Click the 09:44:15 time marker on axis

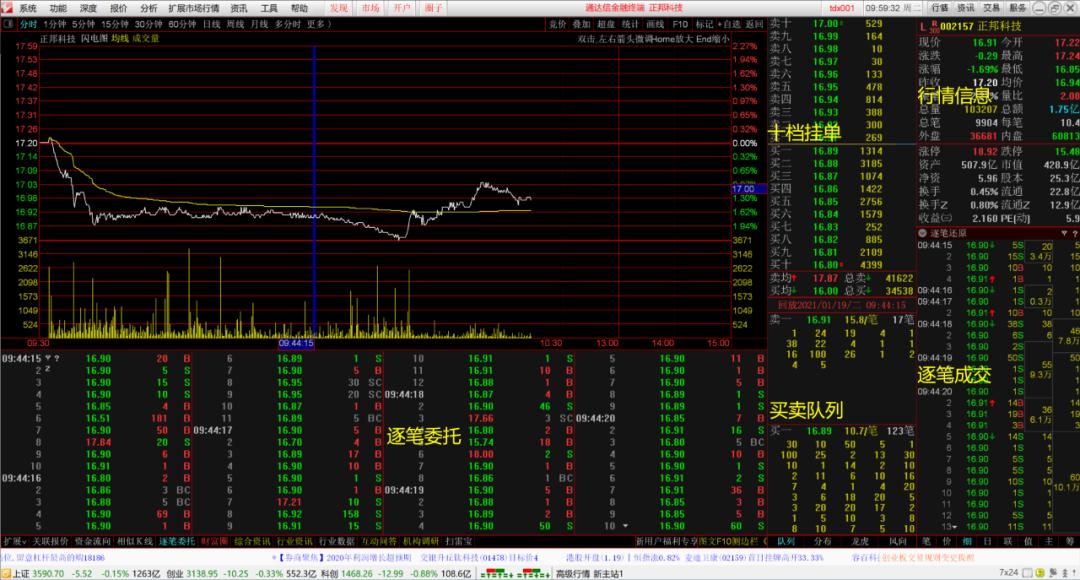pos(296,343)
